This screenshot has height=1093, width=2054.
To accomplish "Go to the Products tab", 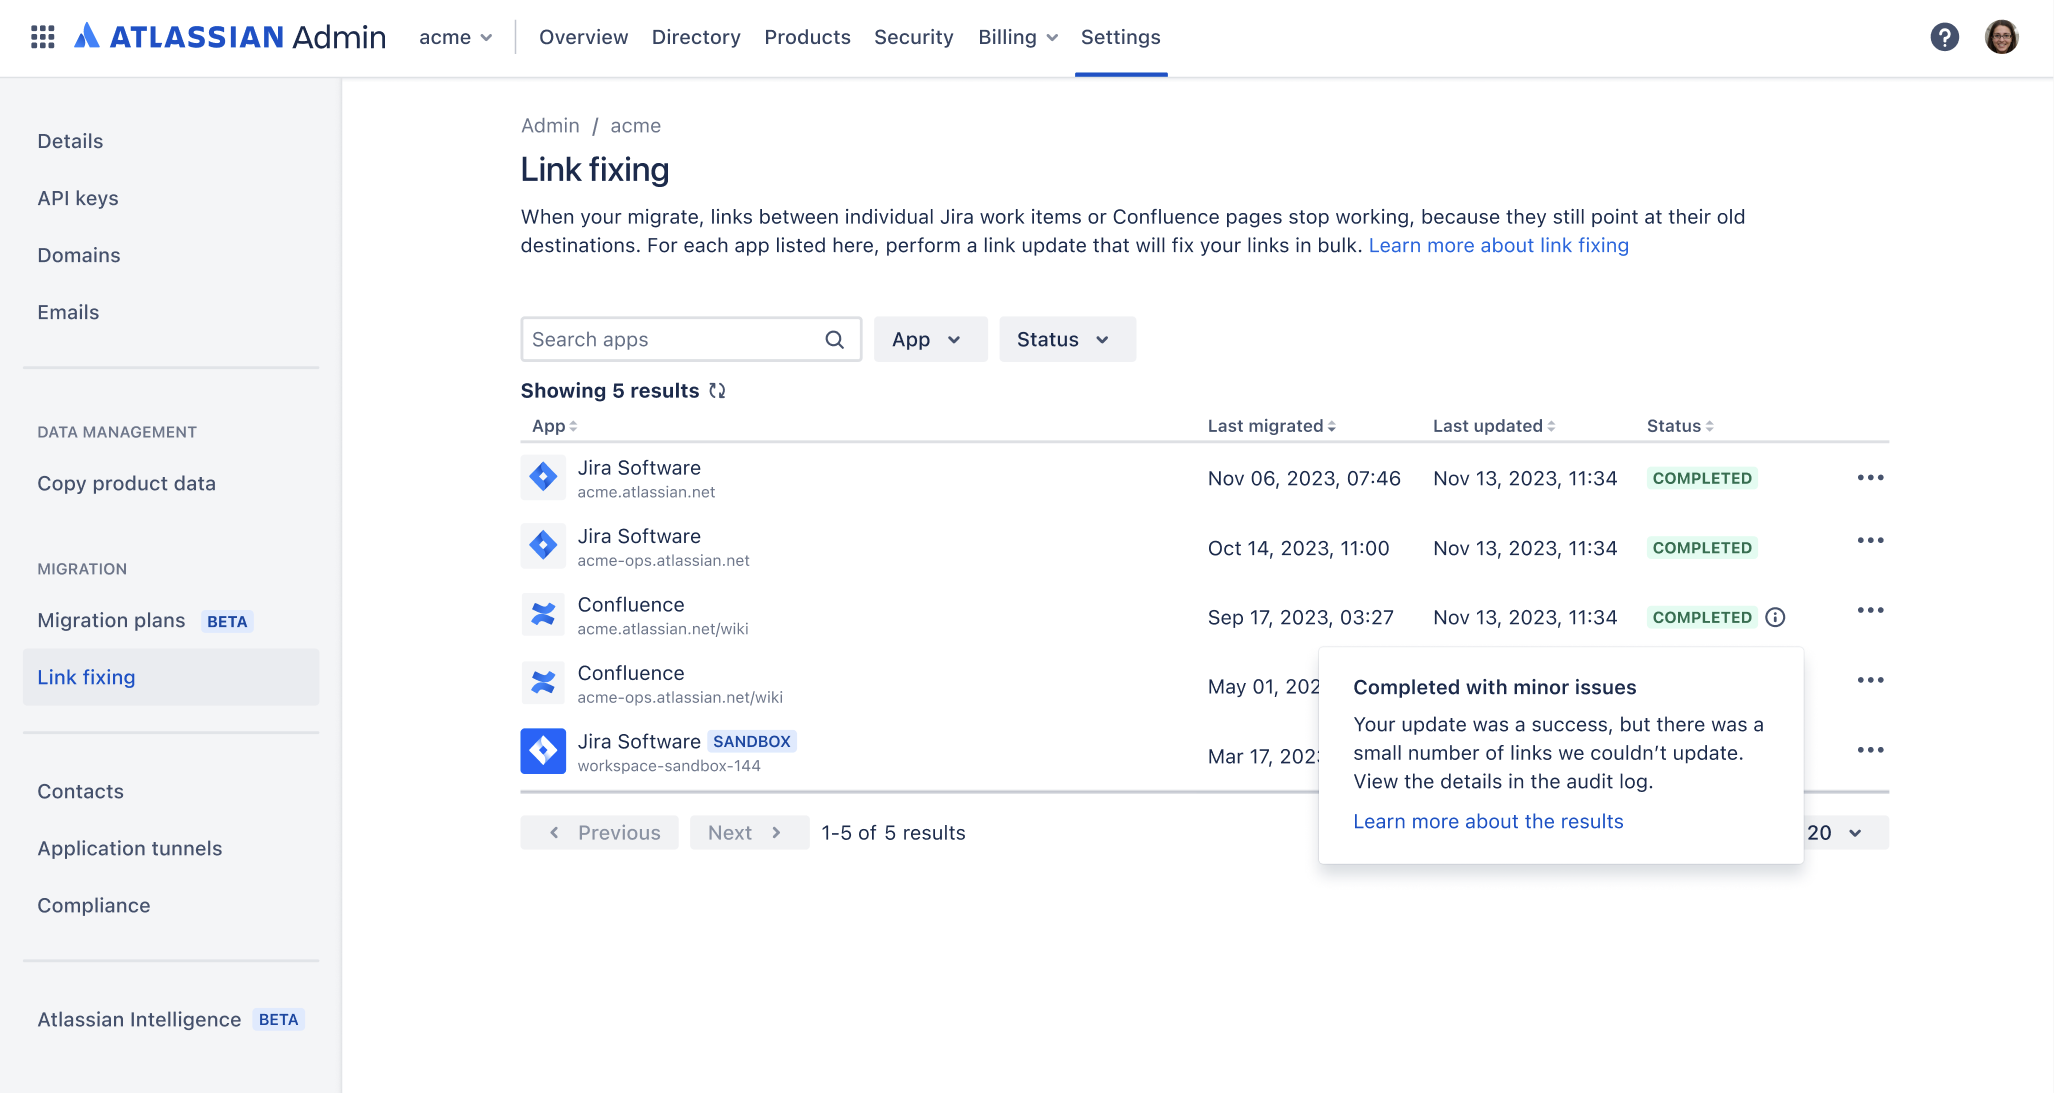I will click(807, 37).
